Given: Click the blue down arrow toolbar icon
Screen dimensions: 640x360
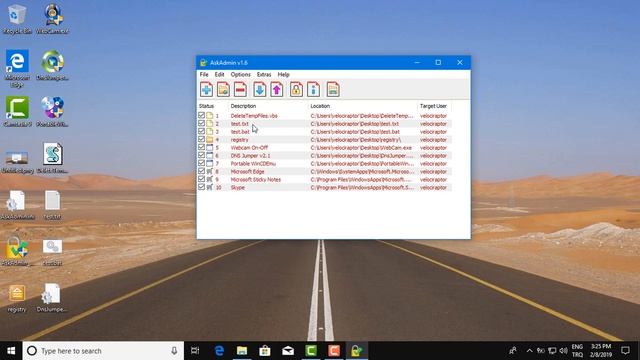Looking at the screenshot, I should 260,89.
